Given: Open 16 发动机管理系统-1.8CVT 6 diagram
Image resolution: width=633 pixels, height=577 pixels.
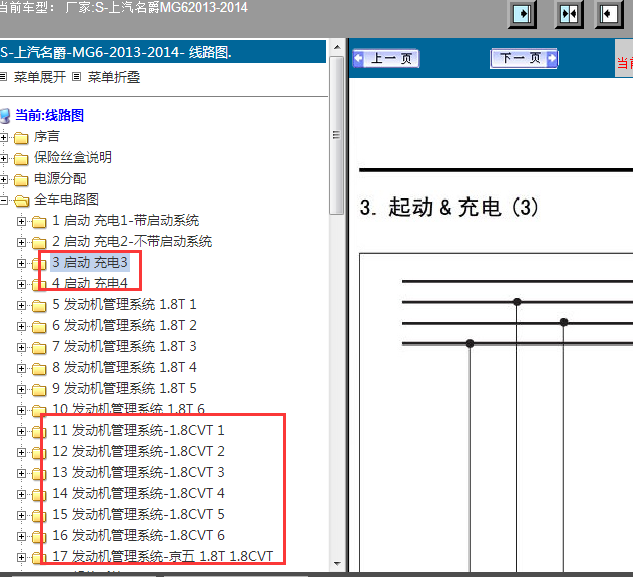Looking at the screenshot, I should pos(138,535).
